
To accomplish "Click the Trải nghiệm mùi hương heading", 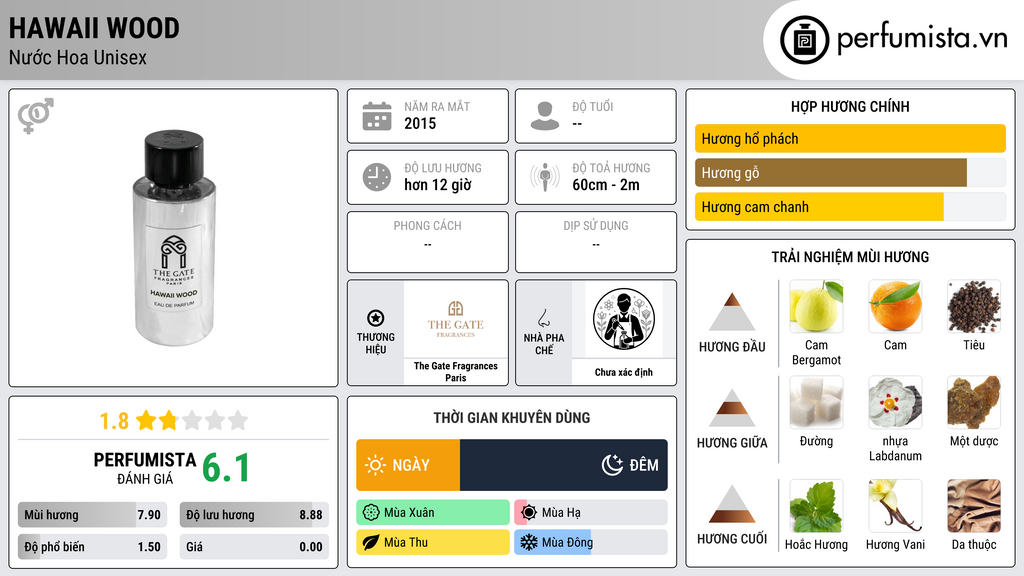I will coord(850,257).
